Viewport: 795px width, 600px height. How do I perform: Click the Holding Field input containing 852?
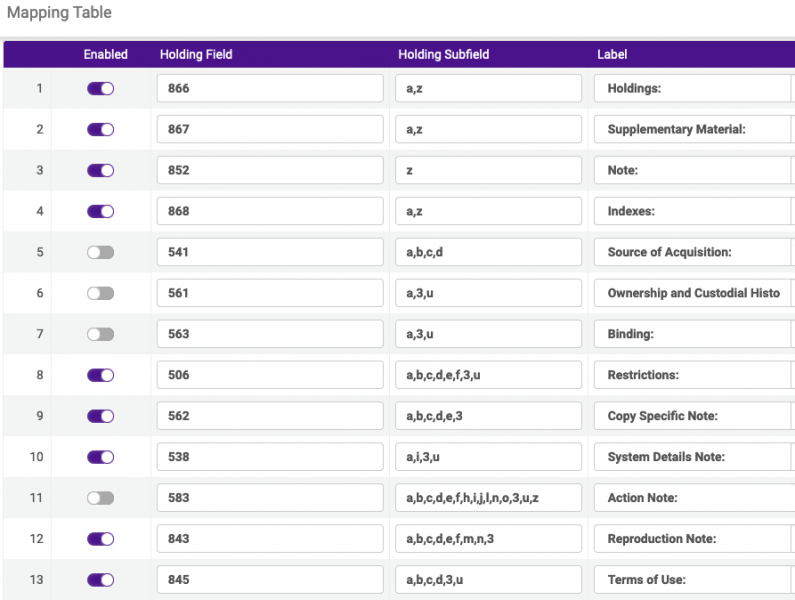coord(270,170)
